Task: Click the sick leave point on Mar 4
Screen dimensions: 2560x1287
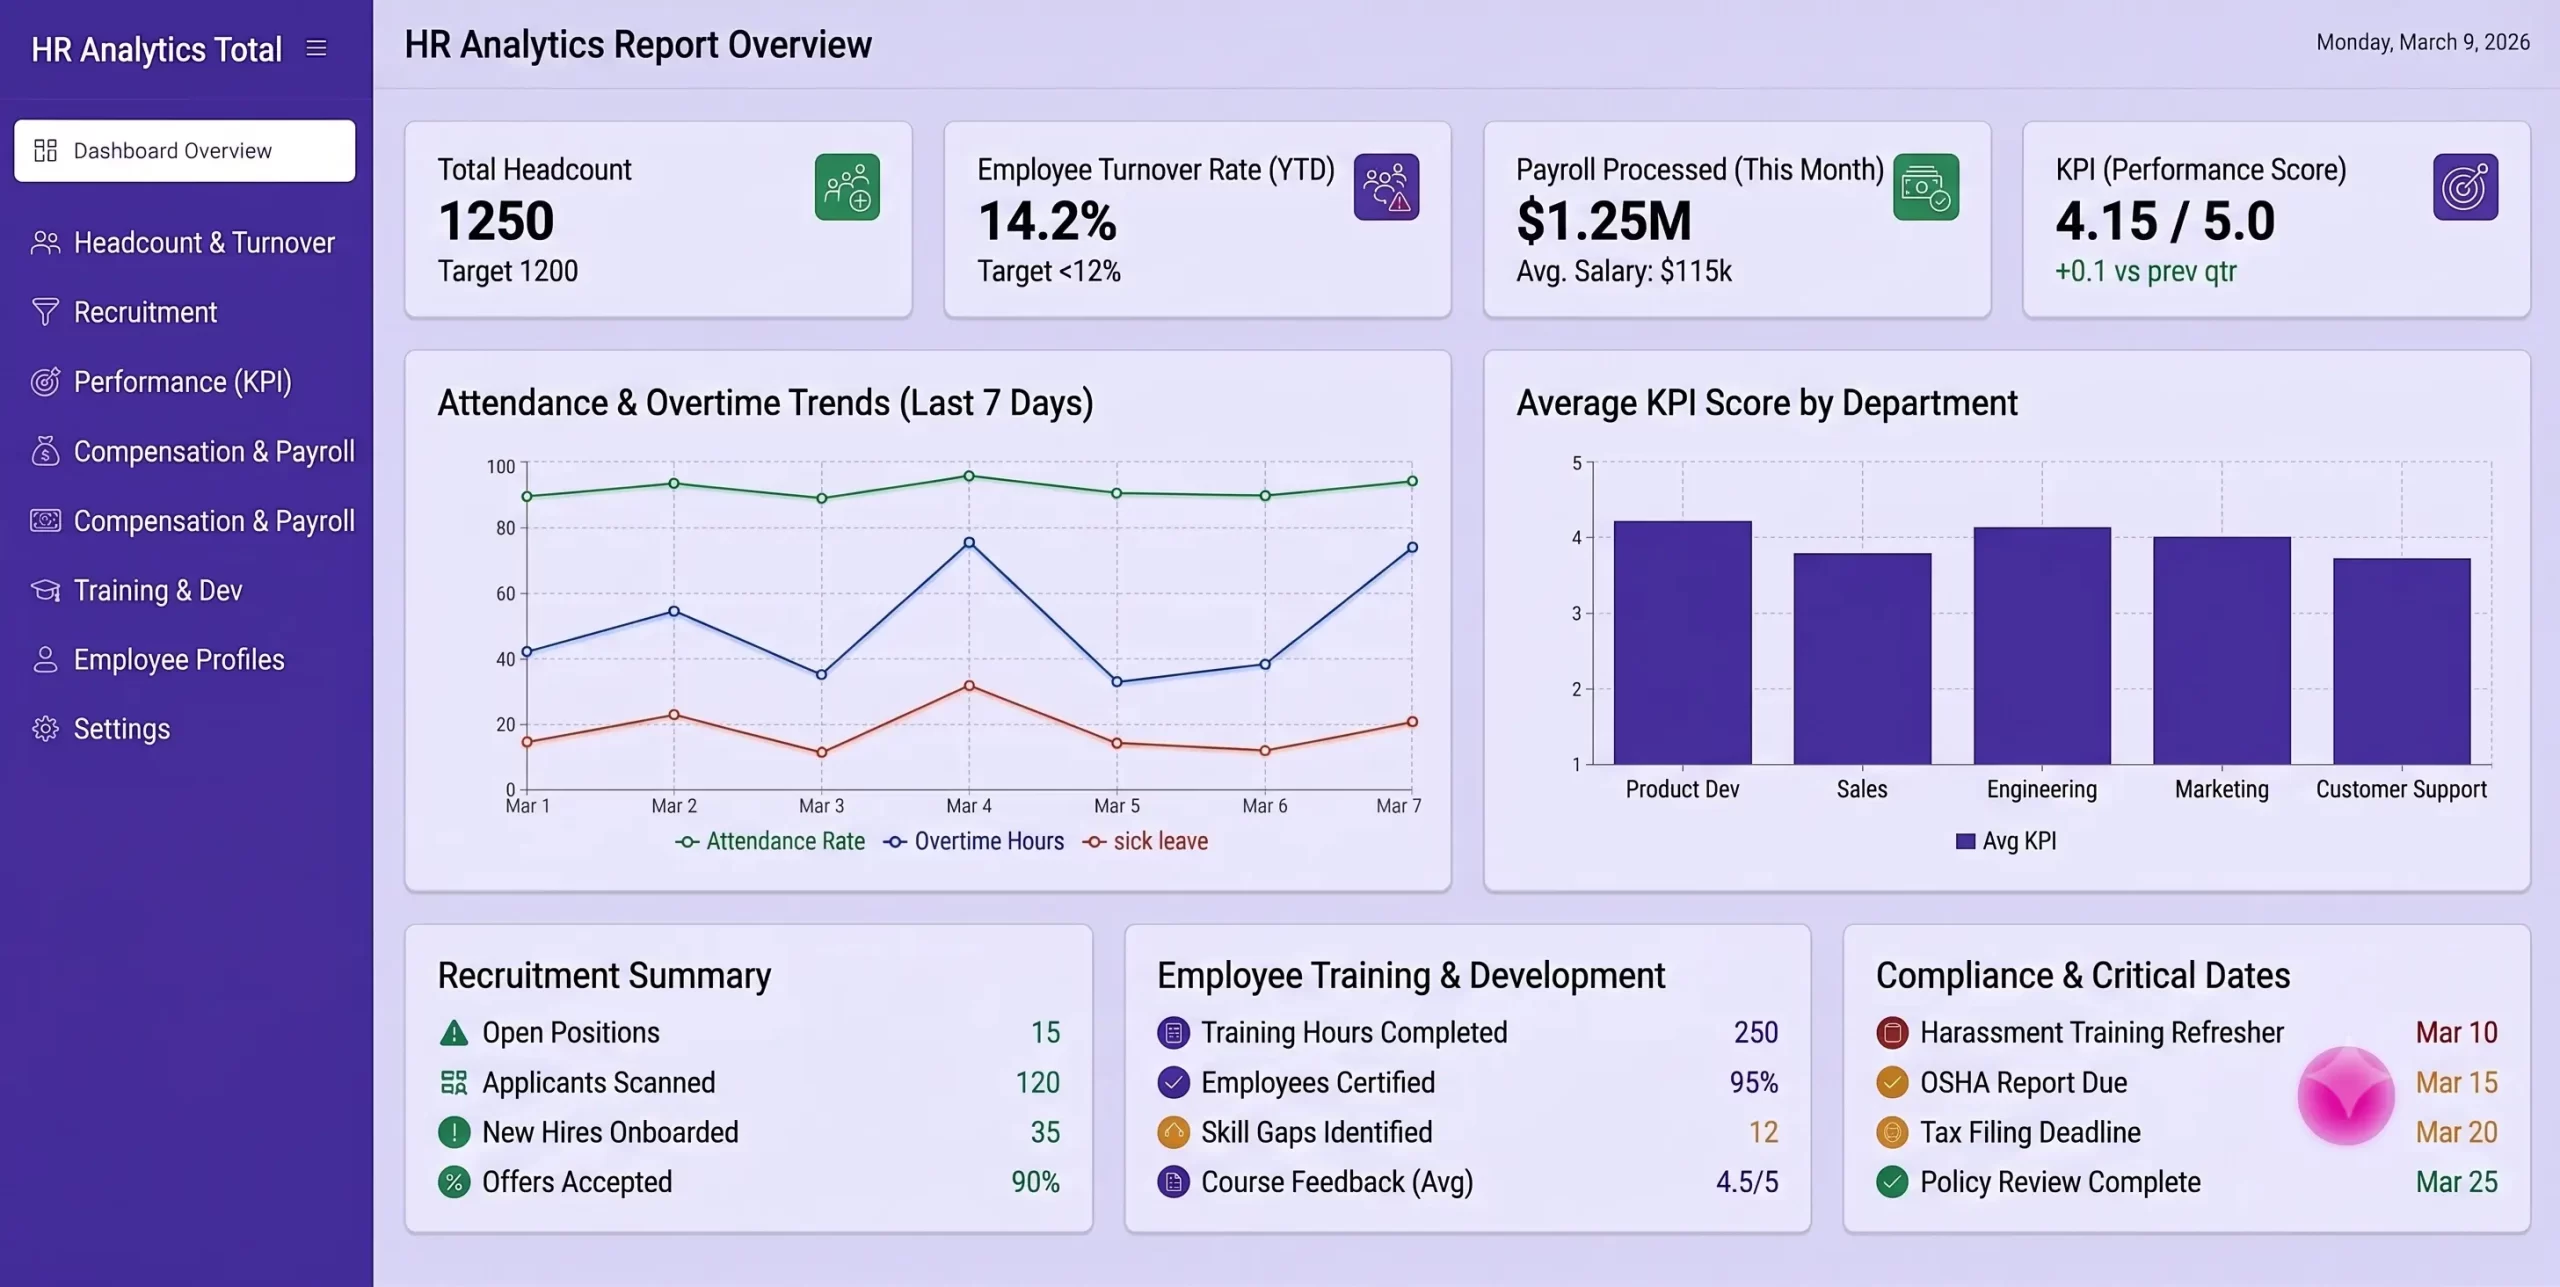Action: [x=969, y=686]
